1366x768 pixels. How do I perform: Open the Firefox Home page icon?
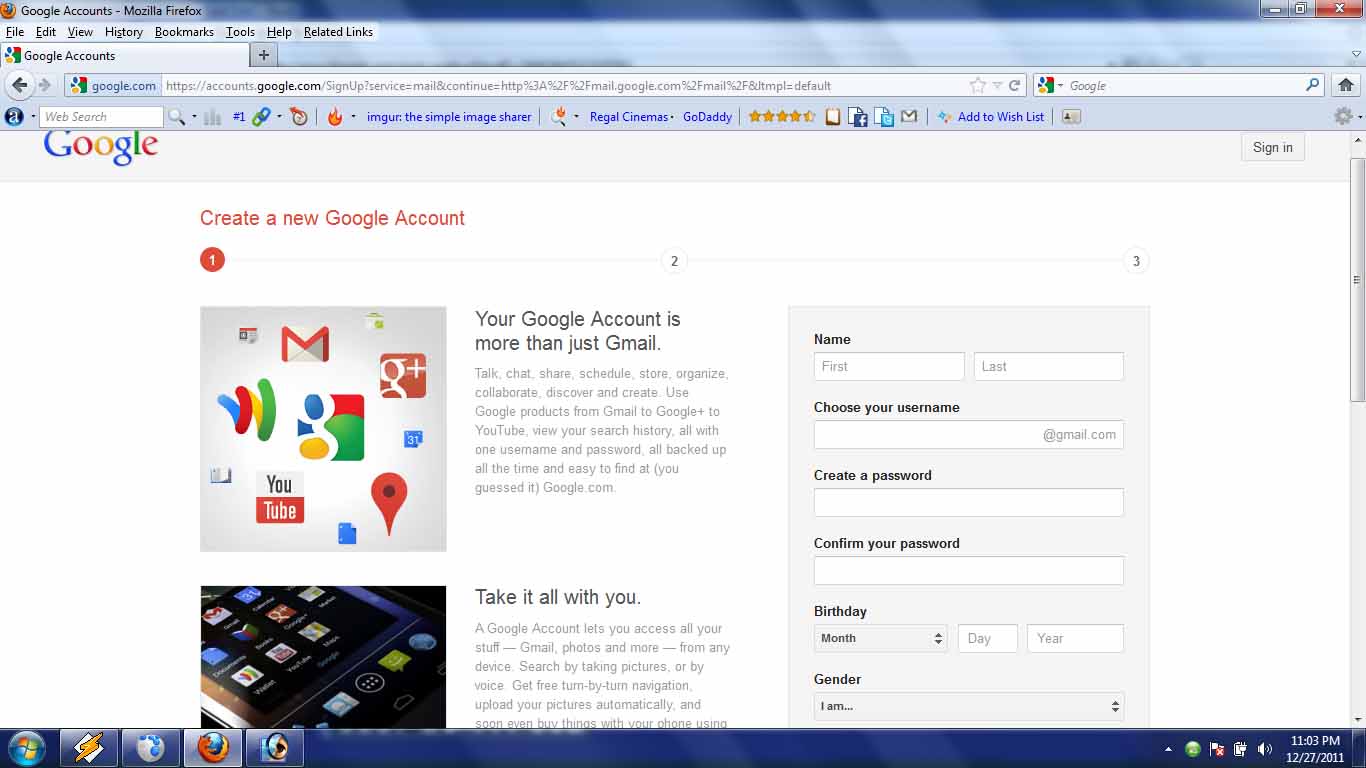tap(1346, 85)
